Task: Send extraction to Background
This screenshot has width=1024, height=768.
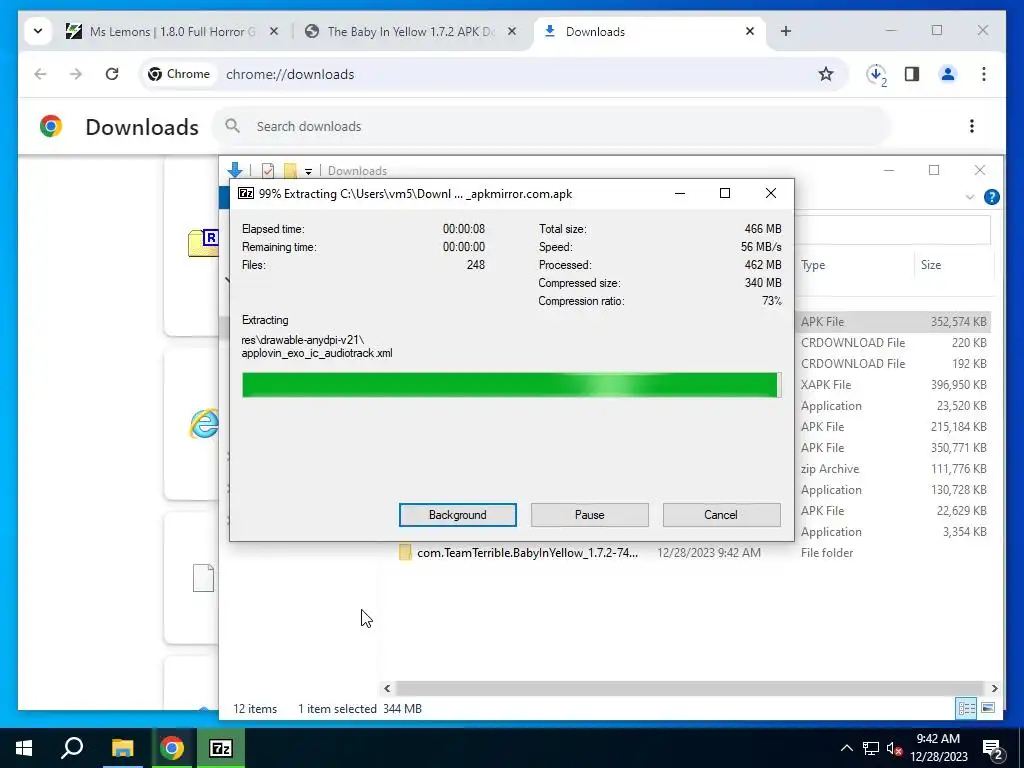Action: click(457, 515)
